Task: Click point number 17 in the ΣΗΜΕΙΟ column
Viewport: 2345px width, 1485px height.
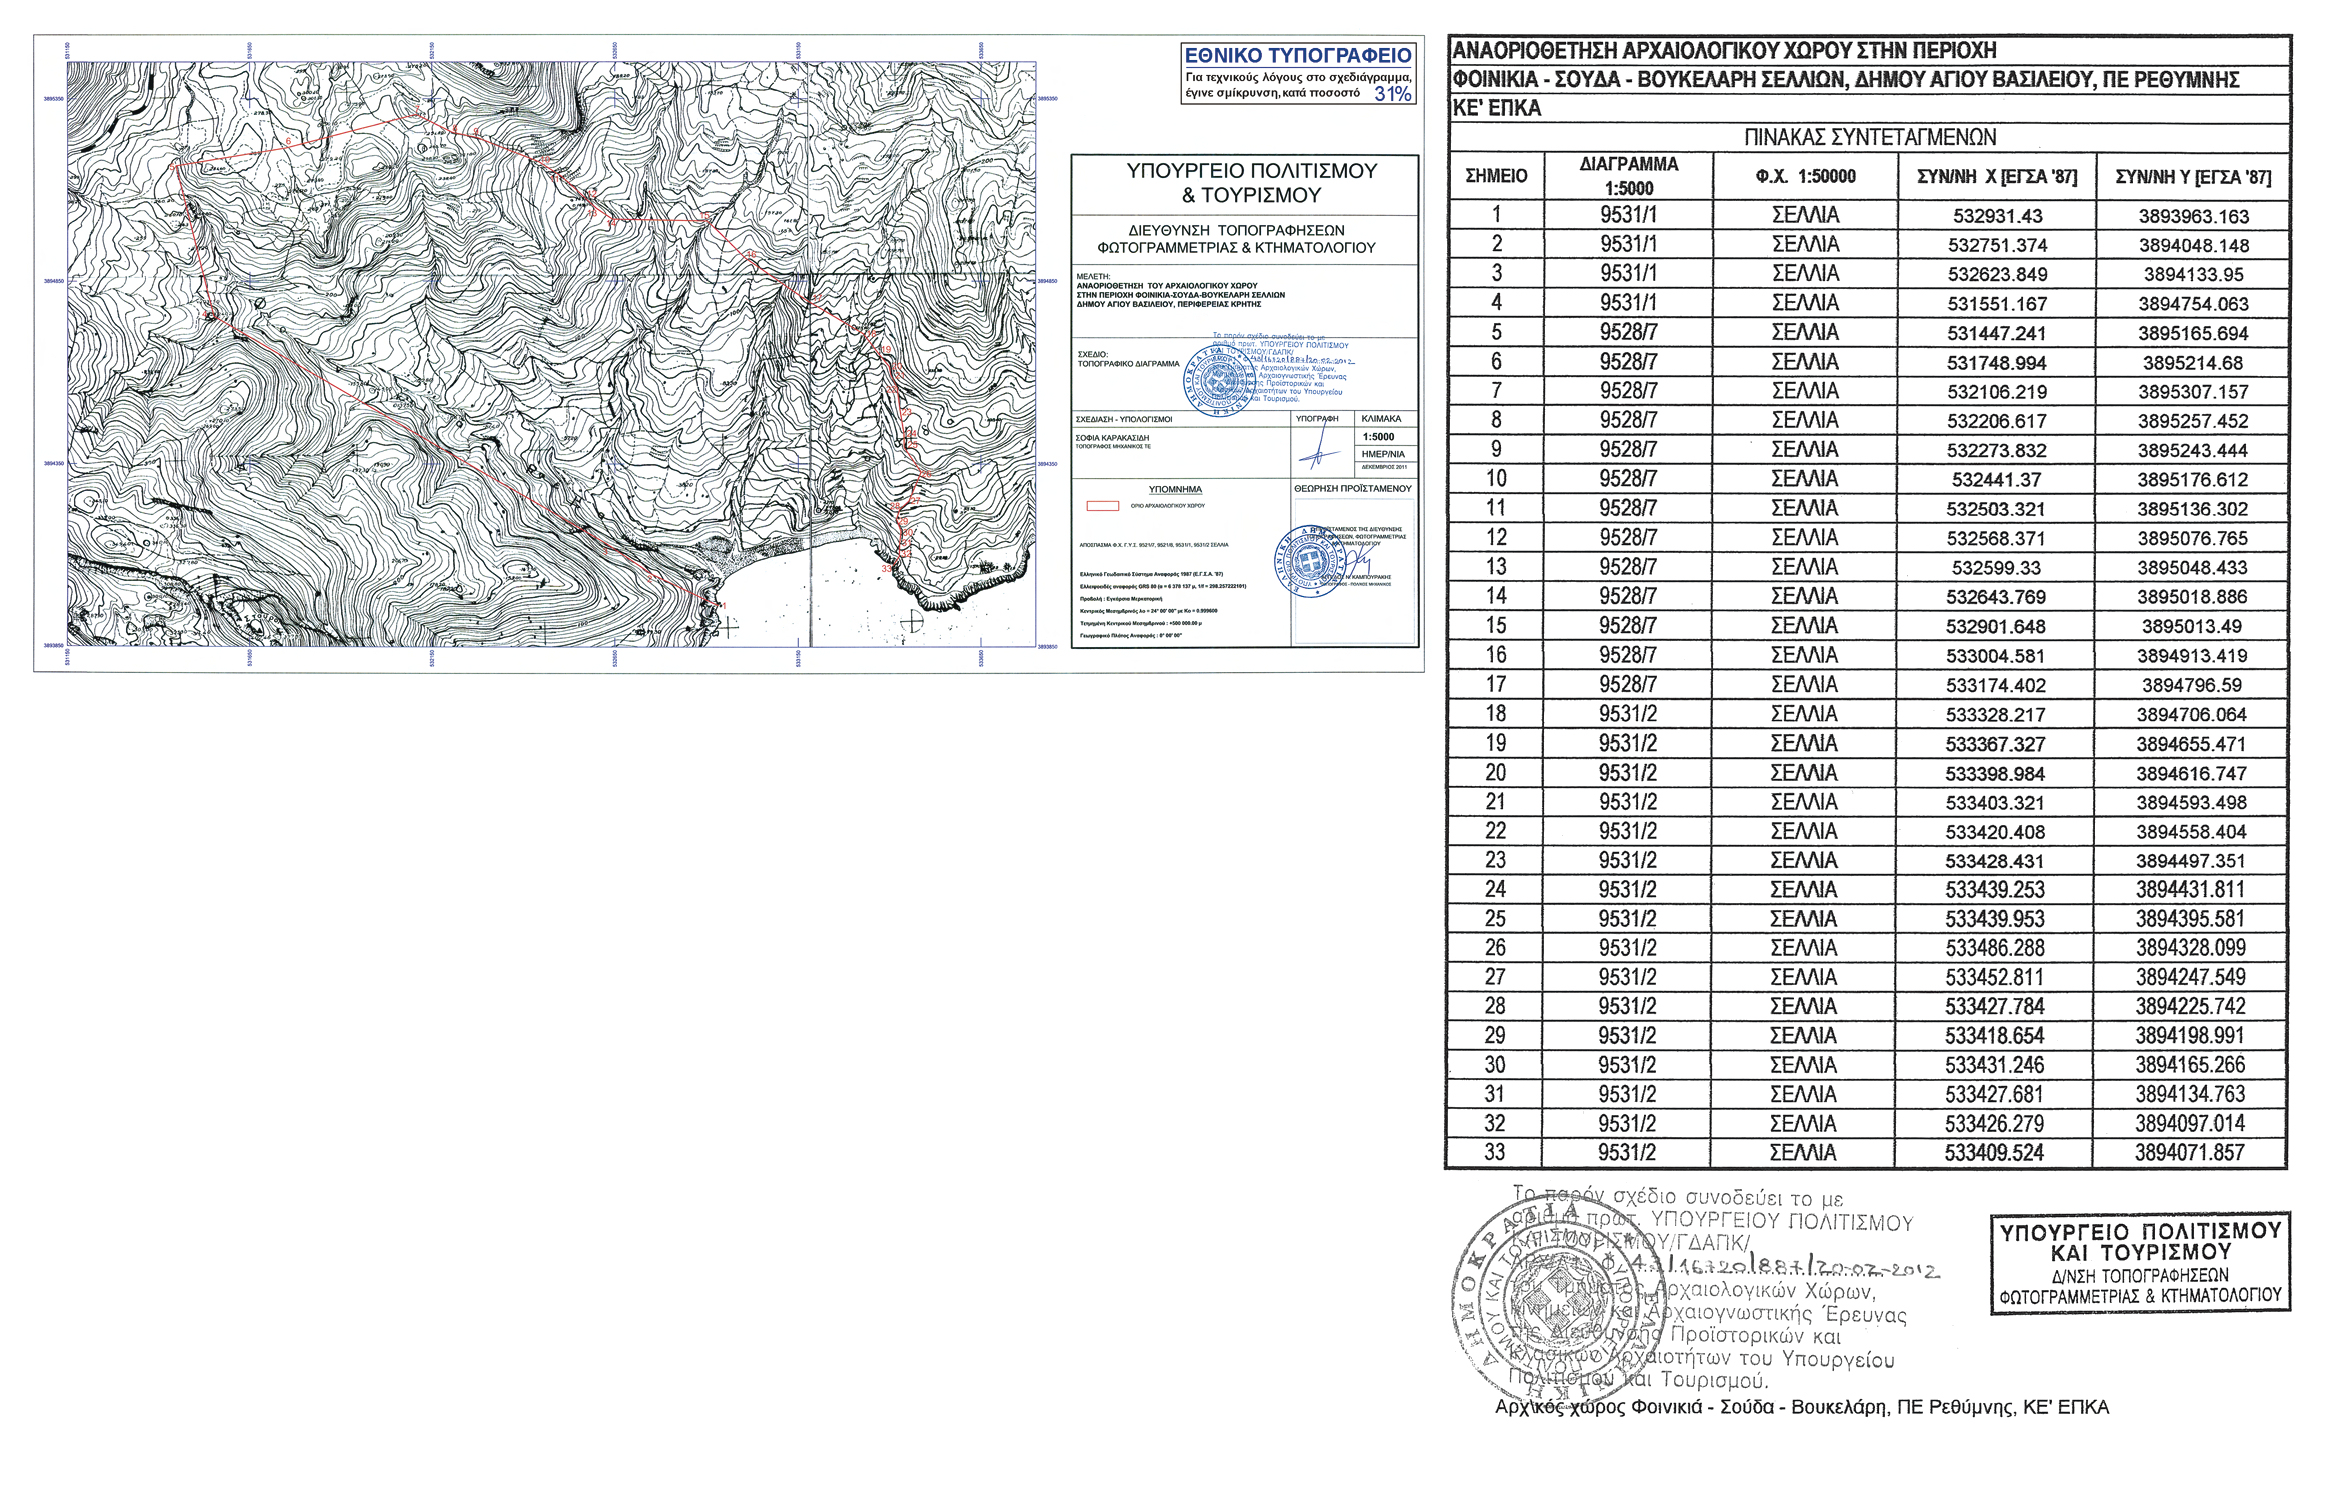Action: 1496,685
